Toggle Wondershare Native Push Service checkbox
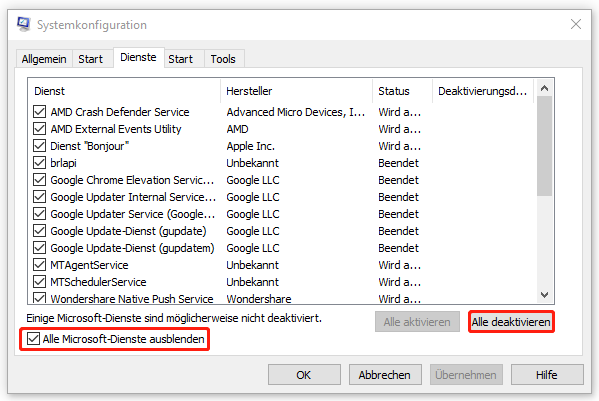Image resolution: width=599 pixels, height=401 pixels. pos(39,298)
